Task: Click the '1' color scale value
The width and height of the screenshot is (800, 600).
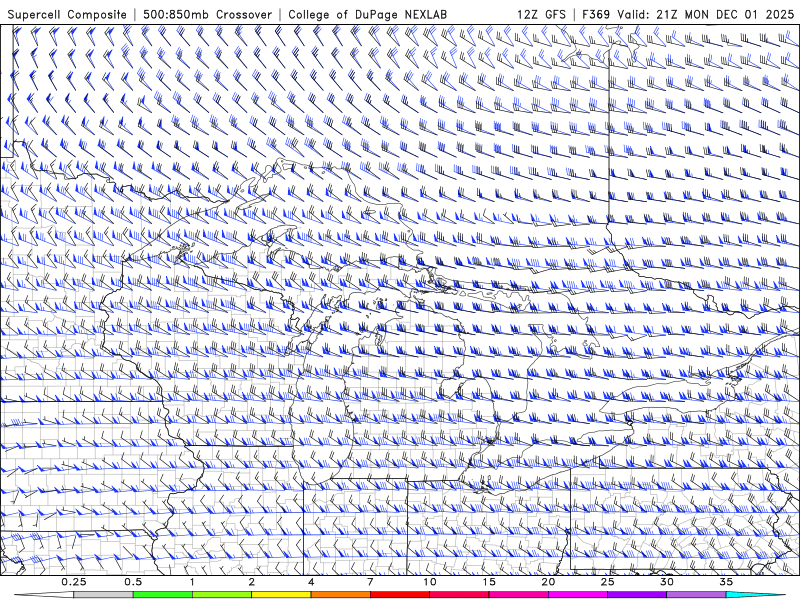Action: point(192,582)
